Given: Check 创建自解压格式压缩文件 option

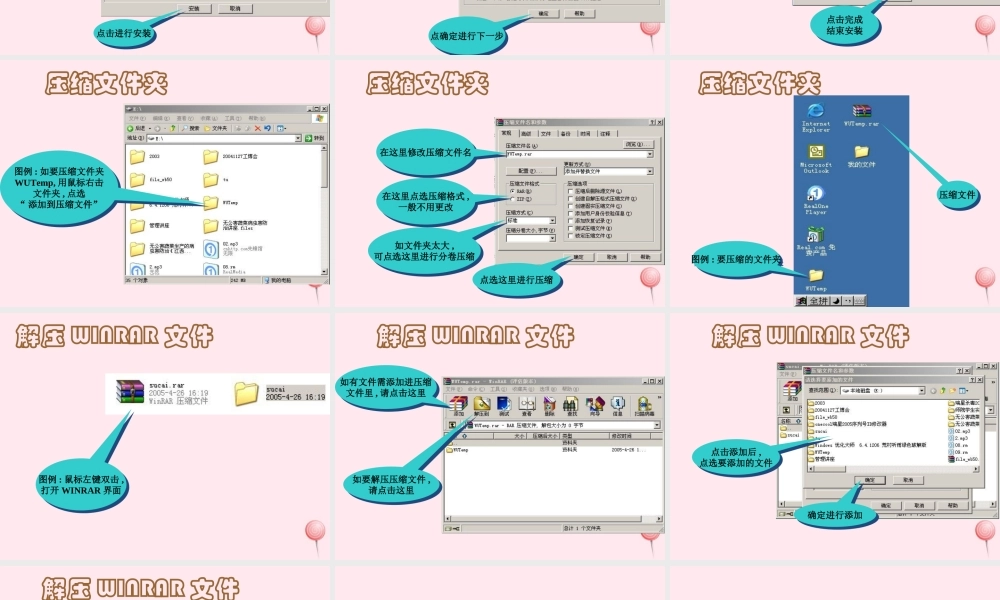Looking at the screenshot, I should point(571,198).
